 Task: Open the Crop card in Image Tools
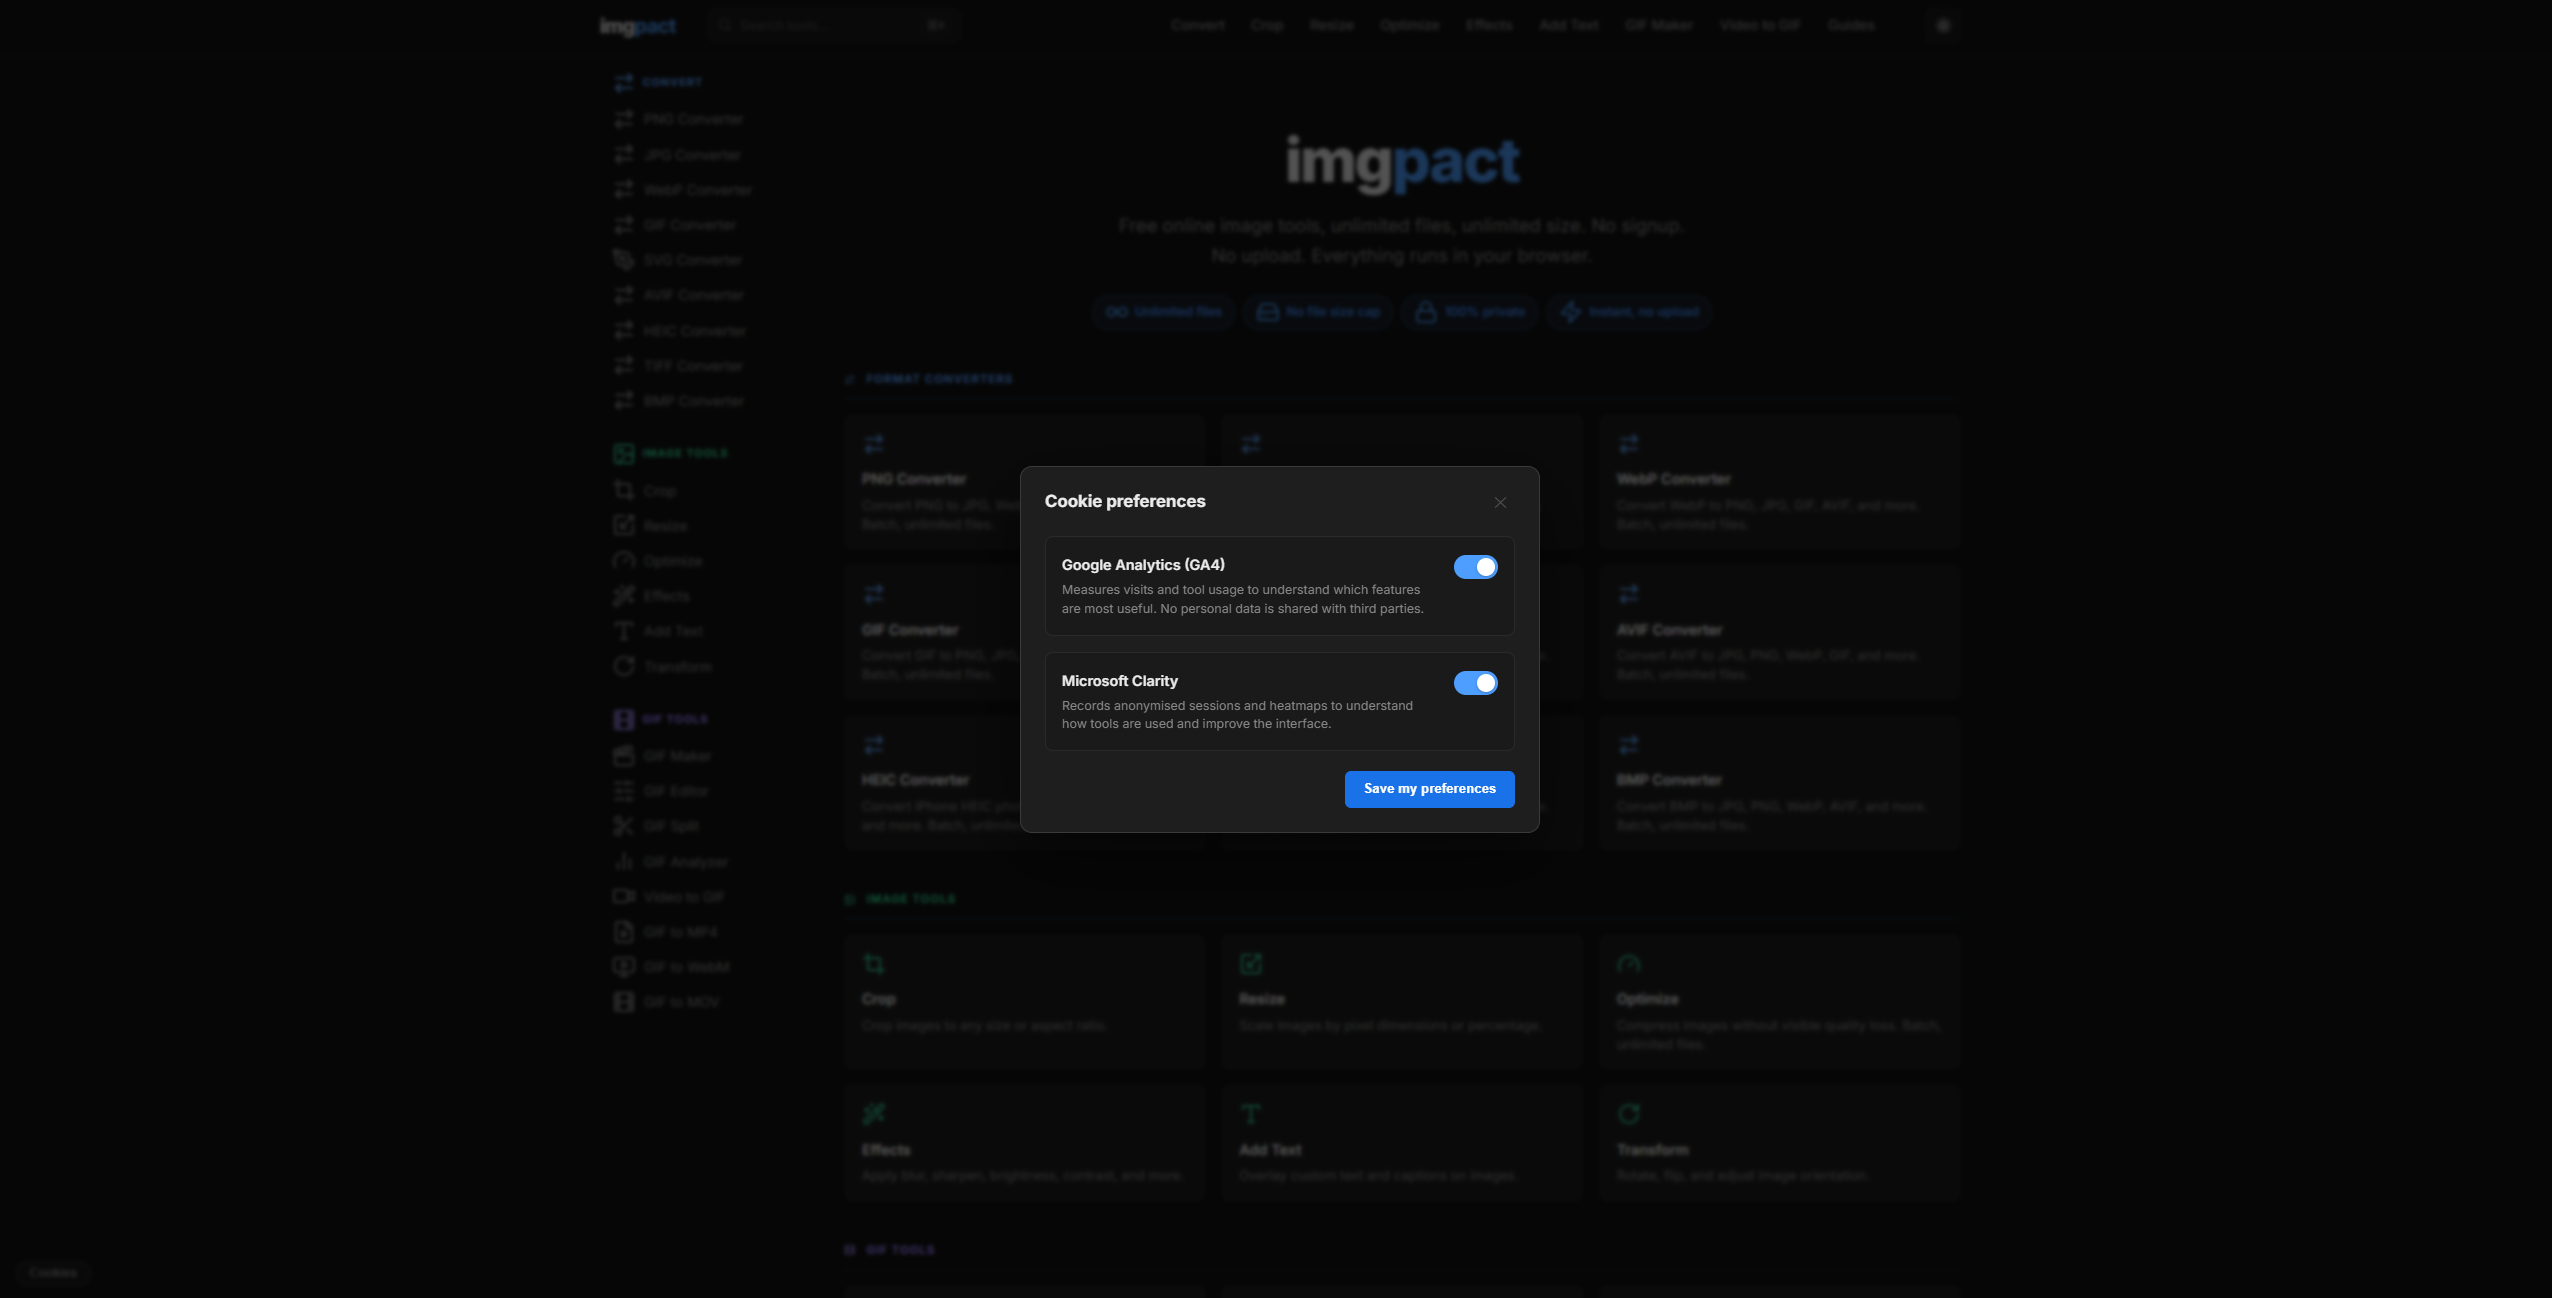pos(1024,1002)
